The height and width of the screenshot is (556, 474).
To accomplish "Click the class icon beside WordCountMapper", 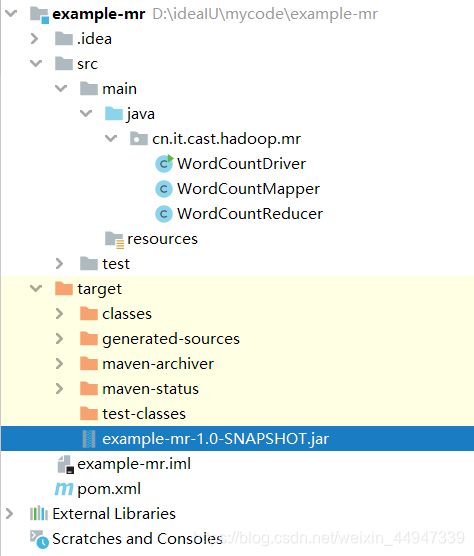I will [x=164, y=189].
